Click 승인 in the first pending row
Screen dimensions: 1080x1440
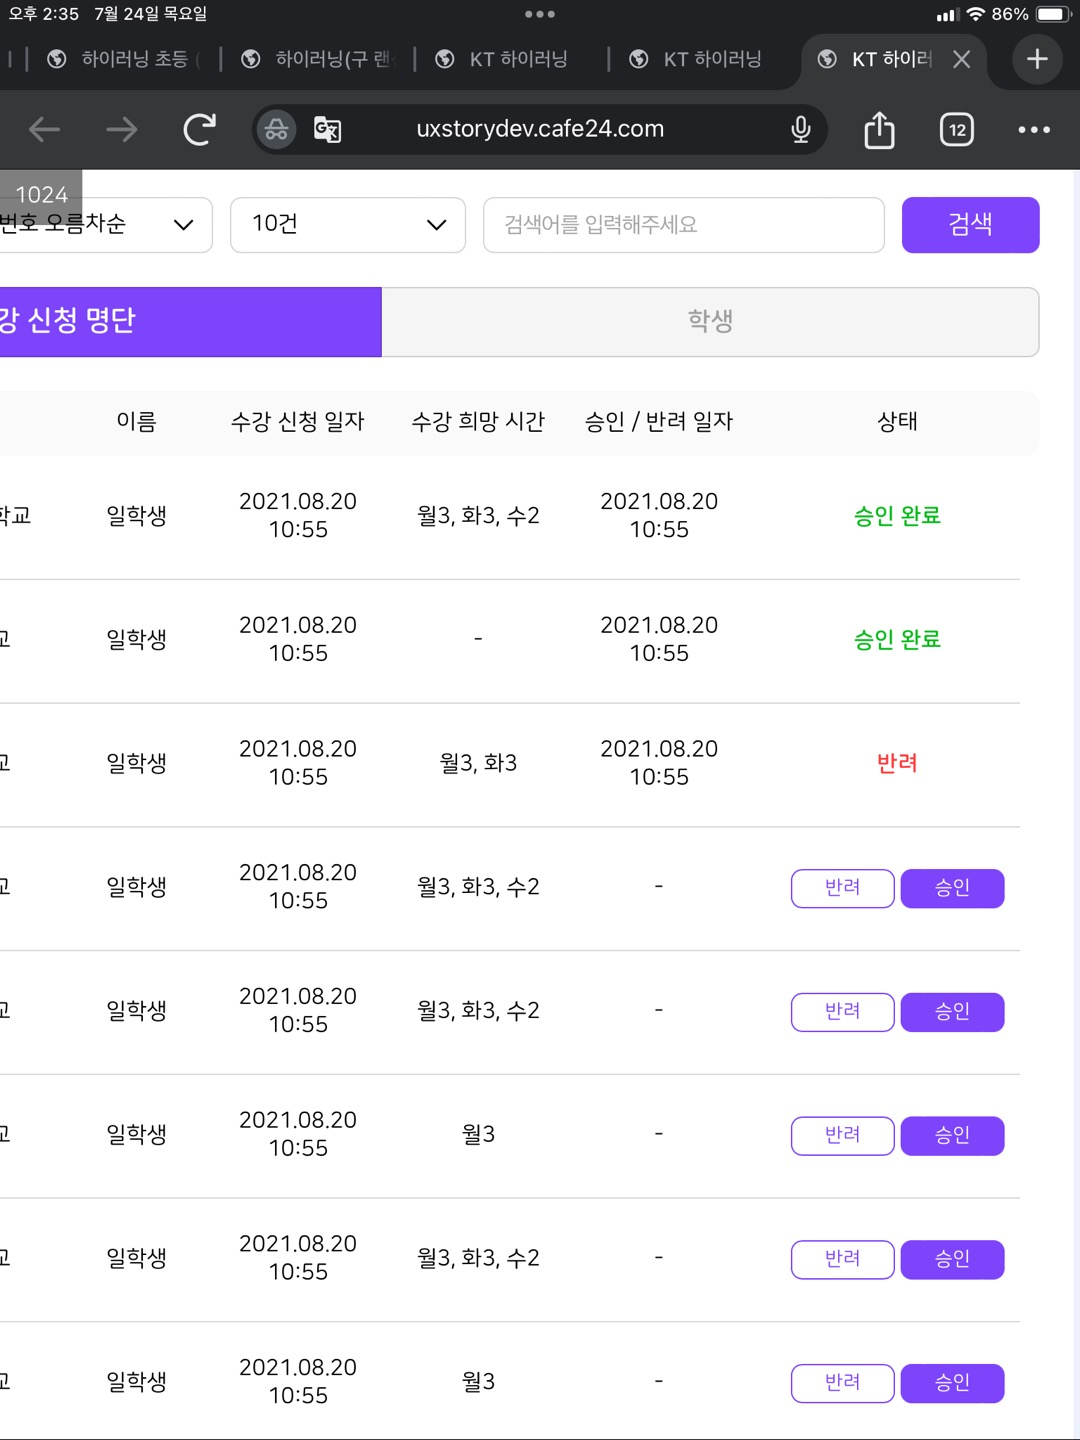pos(952,888)
